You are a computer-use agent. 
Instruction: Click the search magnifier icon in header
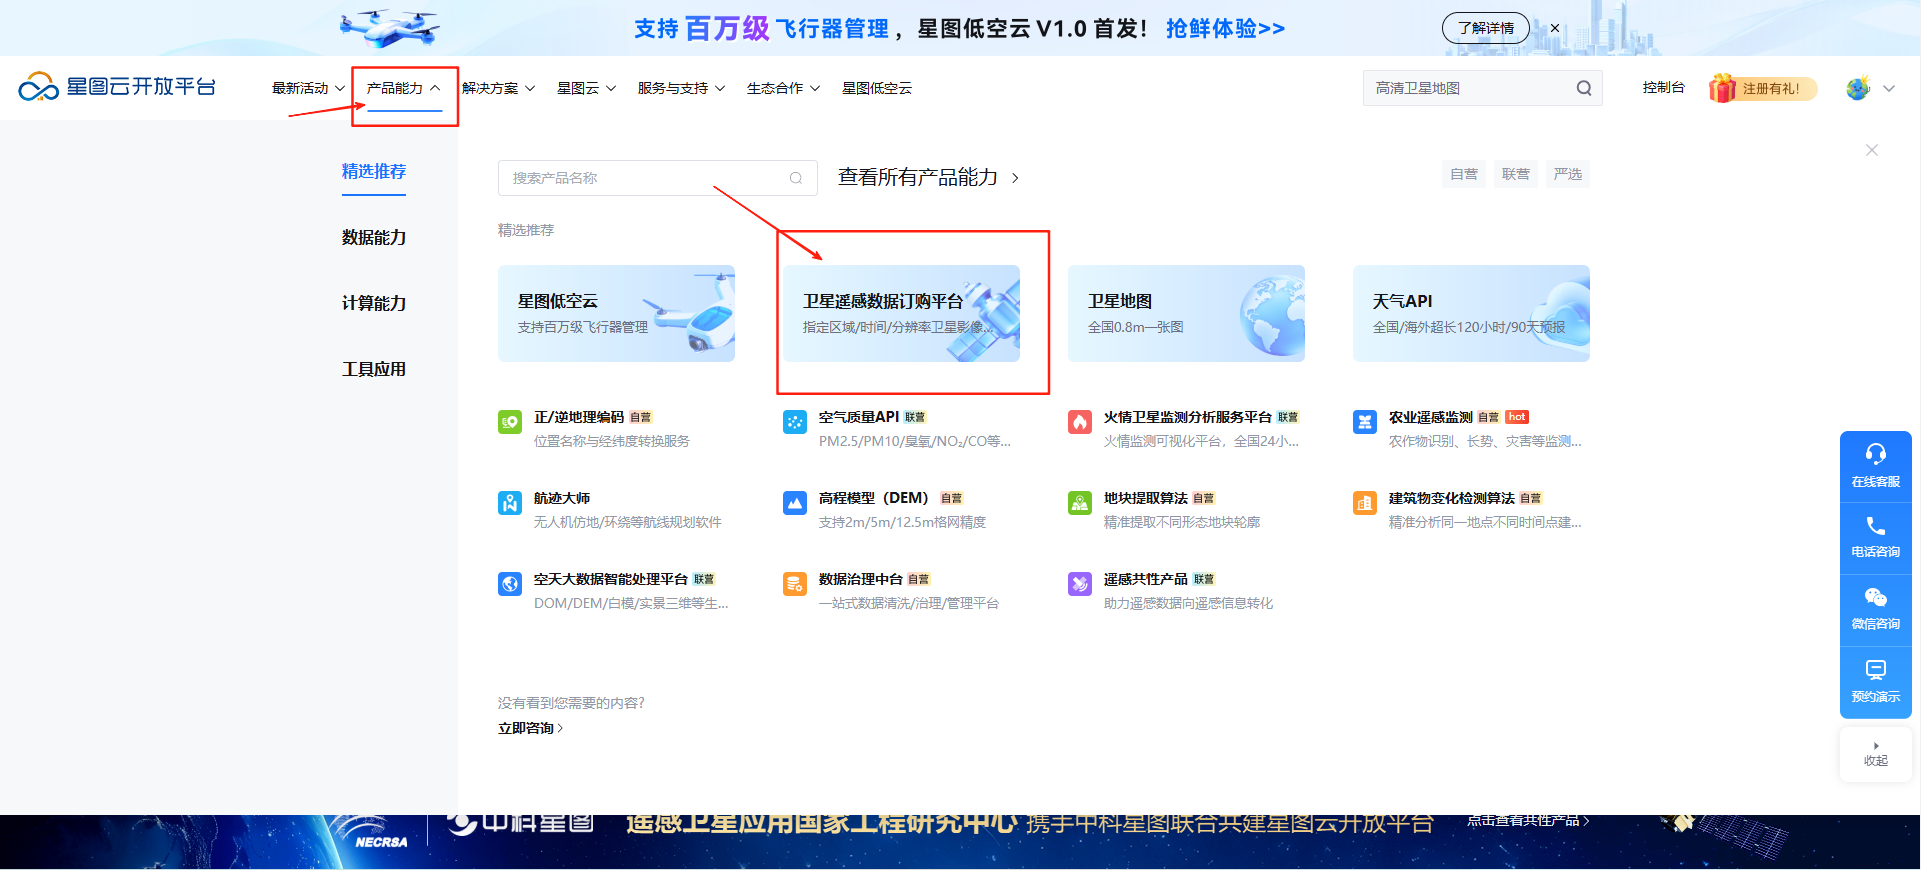[x=1584, y=88]
